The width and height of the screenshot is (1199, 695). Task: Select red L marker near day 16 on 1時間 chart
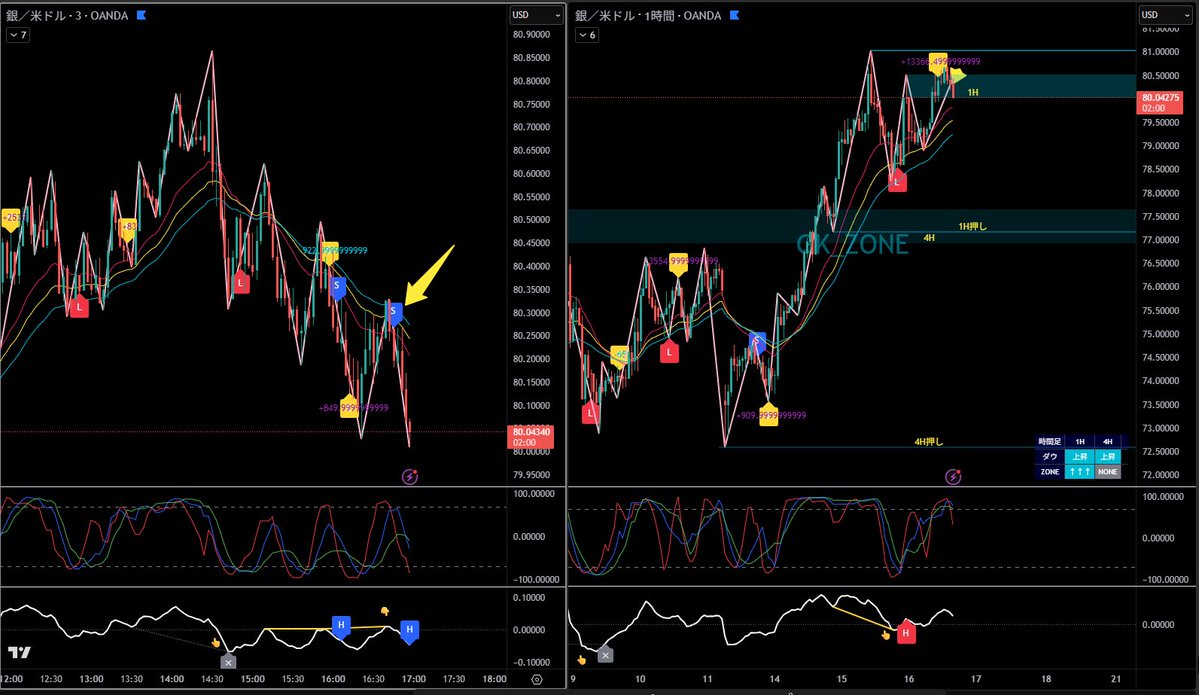tap(897, 181)
